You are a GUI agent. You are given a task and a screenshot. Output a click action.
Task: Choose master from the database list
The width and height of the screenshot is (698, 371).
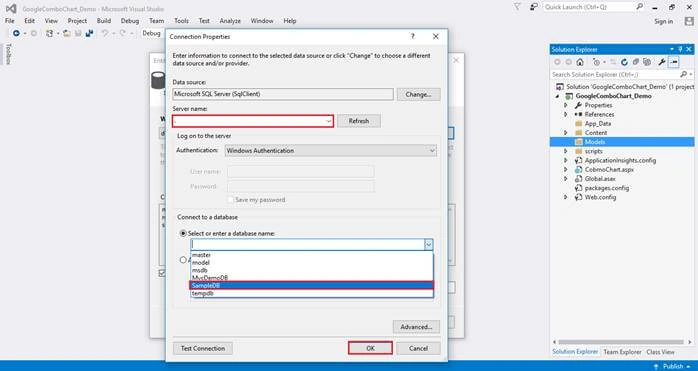[312, 255]
